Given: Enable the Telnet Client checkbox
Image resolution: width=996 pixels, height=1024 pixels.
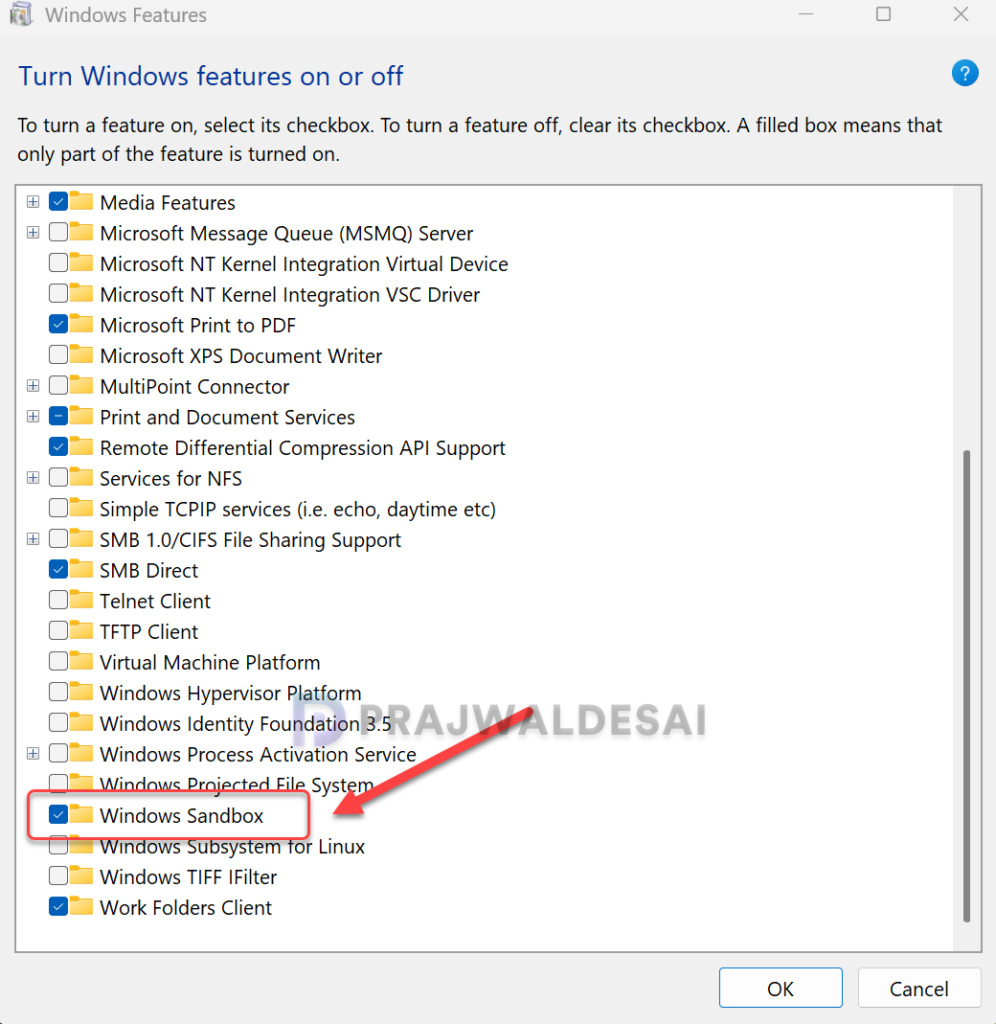Looking at the screenshot, I should [58, 600].
